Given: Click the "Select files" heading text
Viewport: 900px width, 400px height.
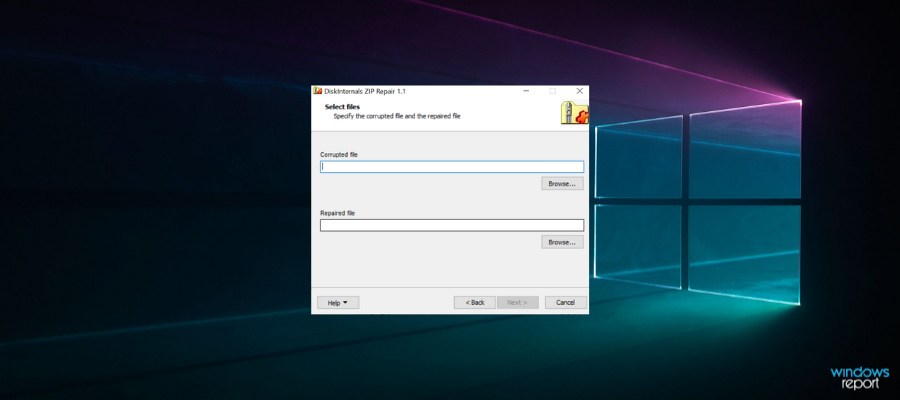Looking at the screenshot, I should pyautogui.click(x=342, y=107).
